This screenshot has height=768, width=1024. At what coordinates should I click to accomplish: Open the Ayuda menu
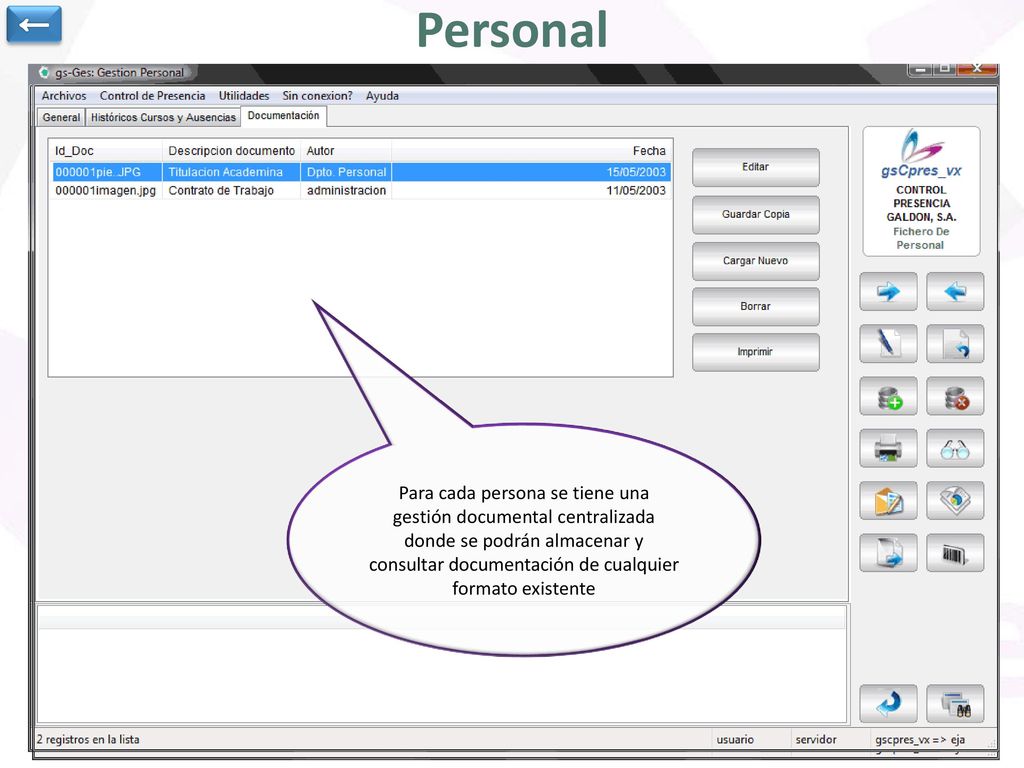(x=382, y=95)
